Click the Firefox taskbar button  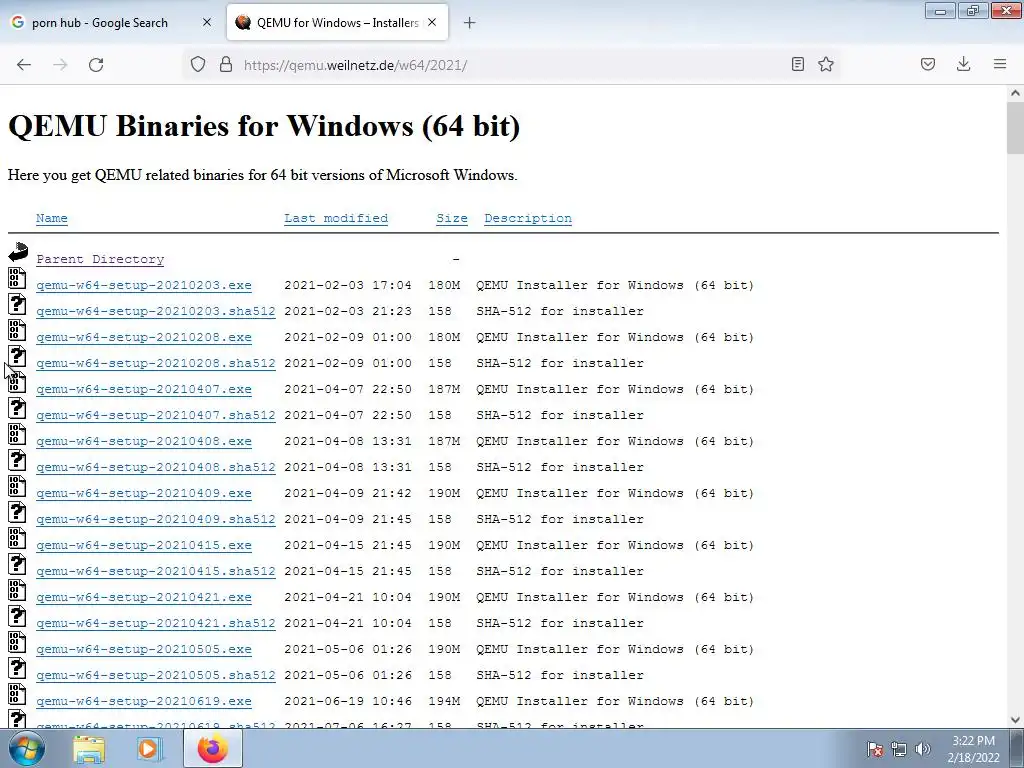click(x=212, y=748)
